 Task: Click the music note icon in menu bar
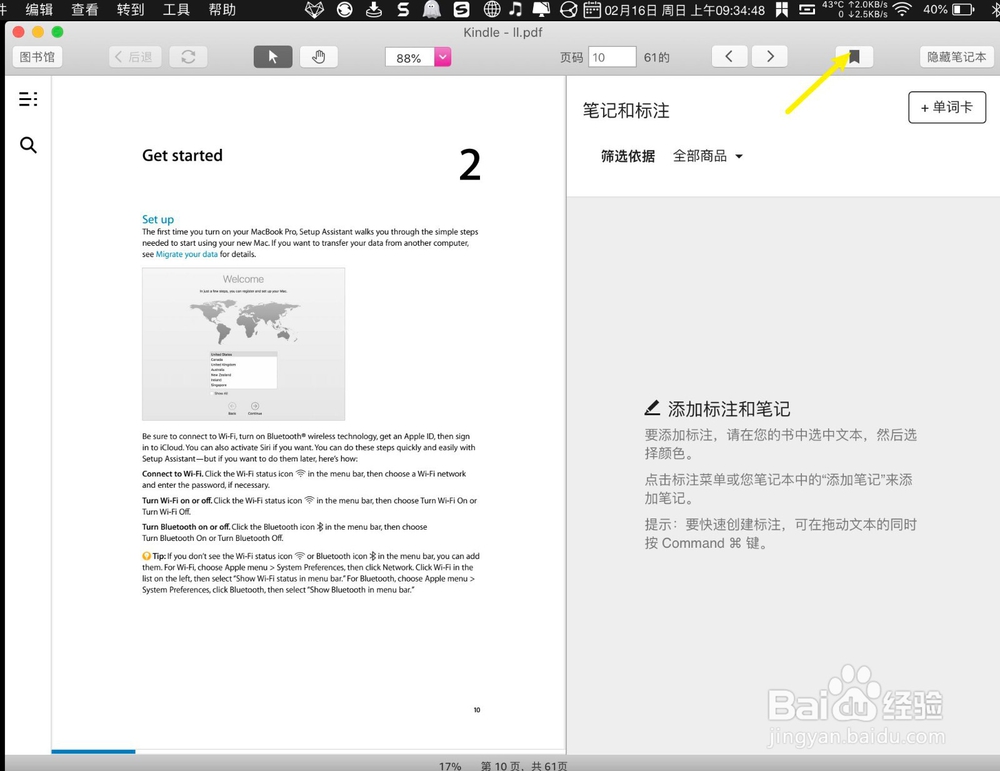pos(515,11)
